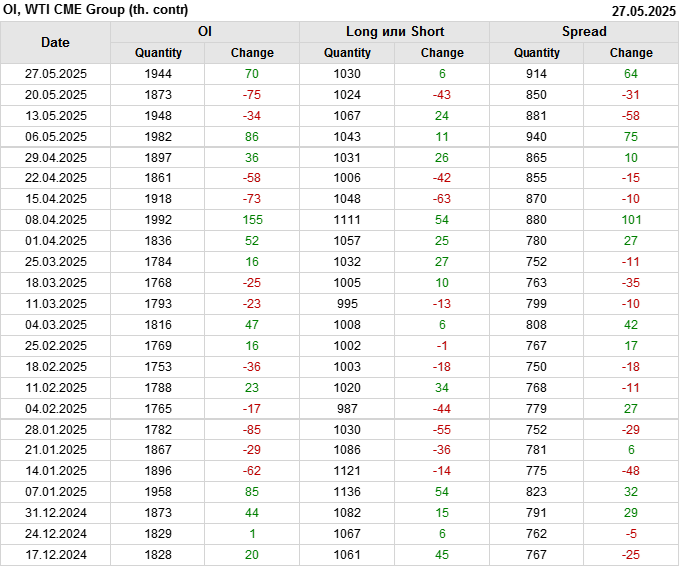The height and width of the screenshot is (567, 680).
Task: Select the Spread quantity 914 in the first row
Action: pos(537,74)
